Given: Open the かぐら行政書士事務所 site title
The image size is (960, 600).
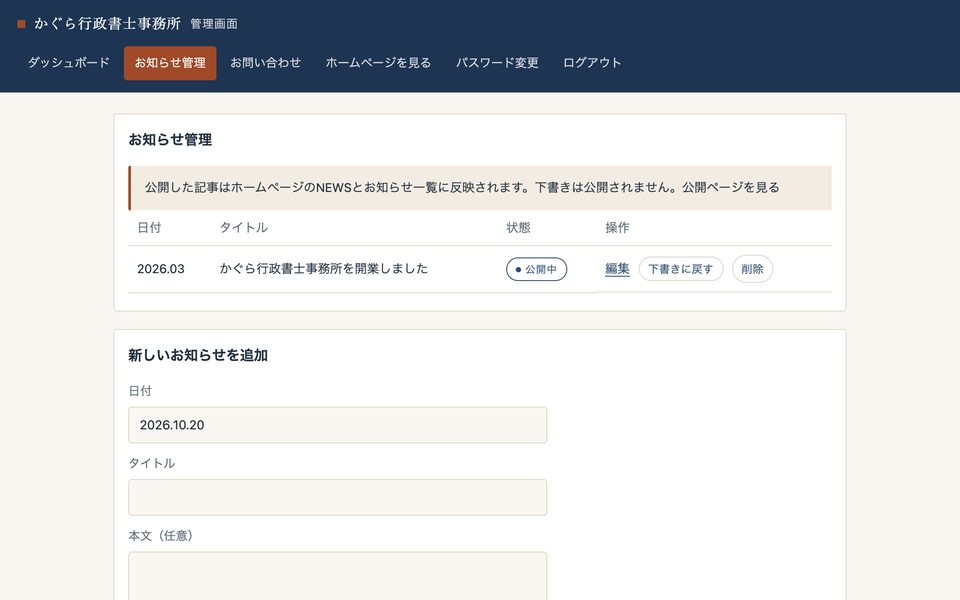Looking at the screenshot, I should (107, 23).
